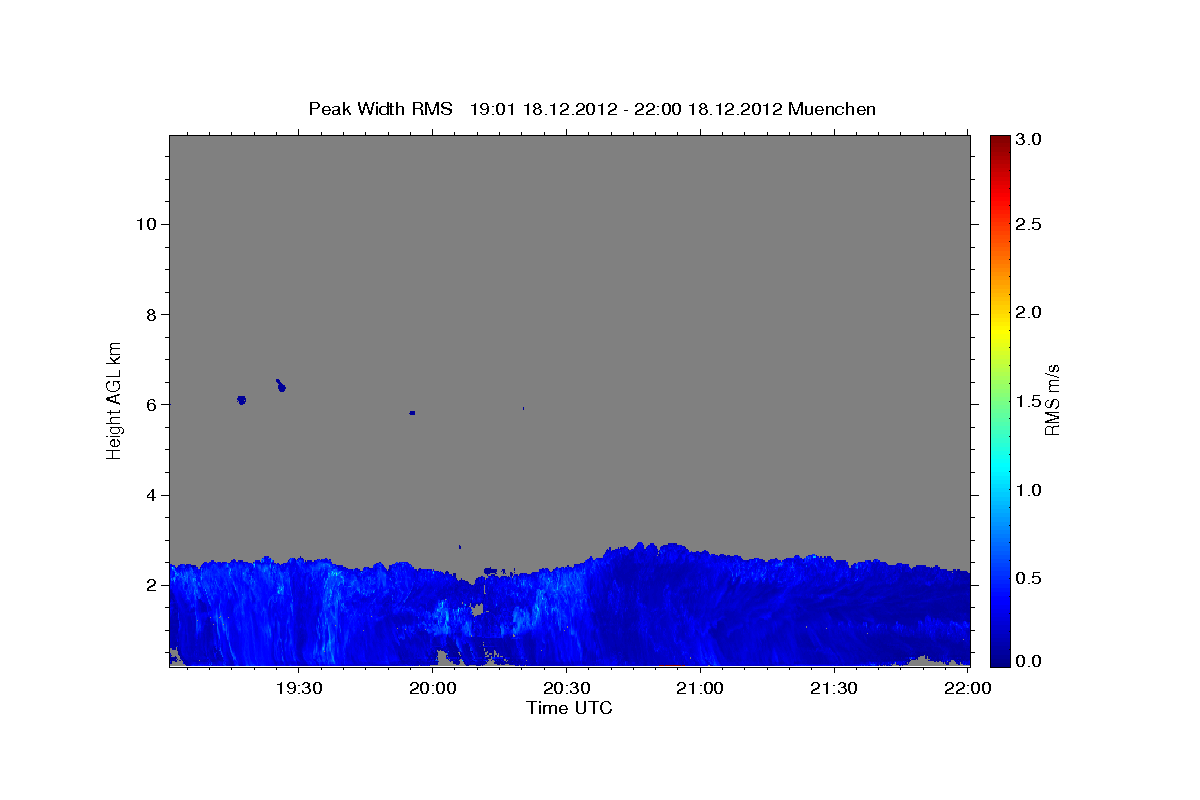Click the colorbar value 3.0
The width and height of the screenshot is (1200, 800).
pyautogui.click(x=1028, y=140)
